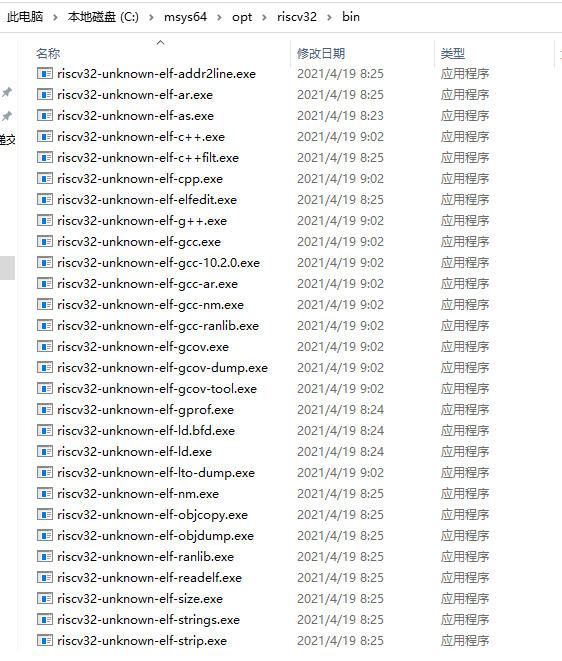Viewport: 562px width, 661px height.
Task: Select the objdump.exe file icon
Action: [x=45, y=535]
